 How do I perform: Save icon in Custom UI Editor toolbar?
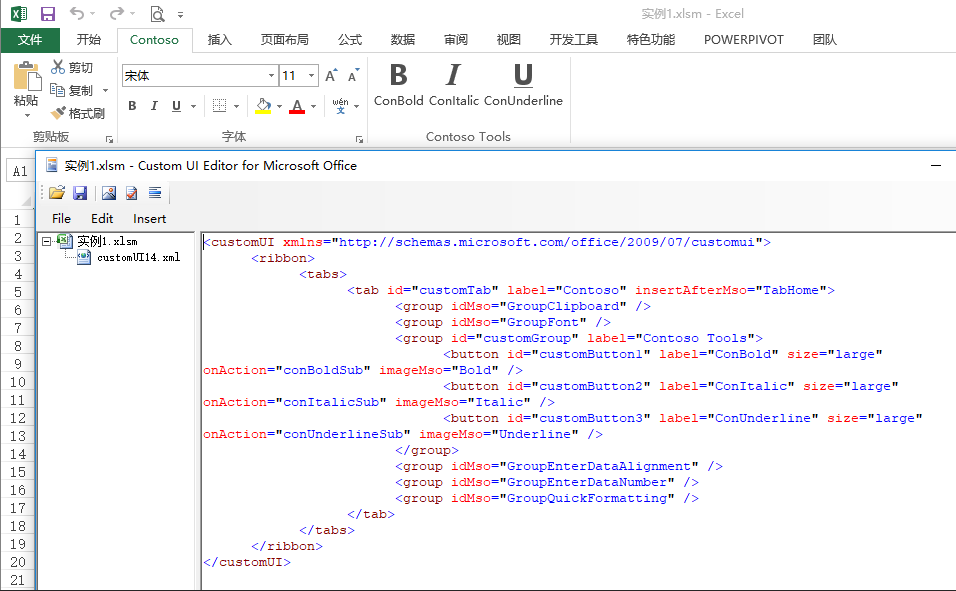point(80,193)
